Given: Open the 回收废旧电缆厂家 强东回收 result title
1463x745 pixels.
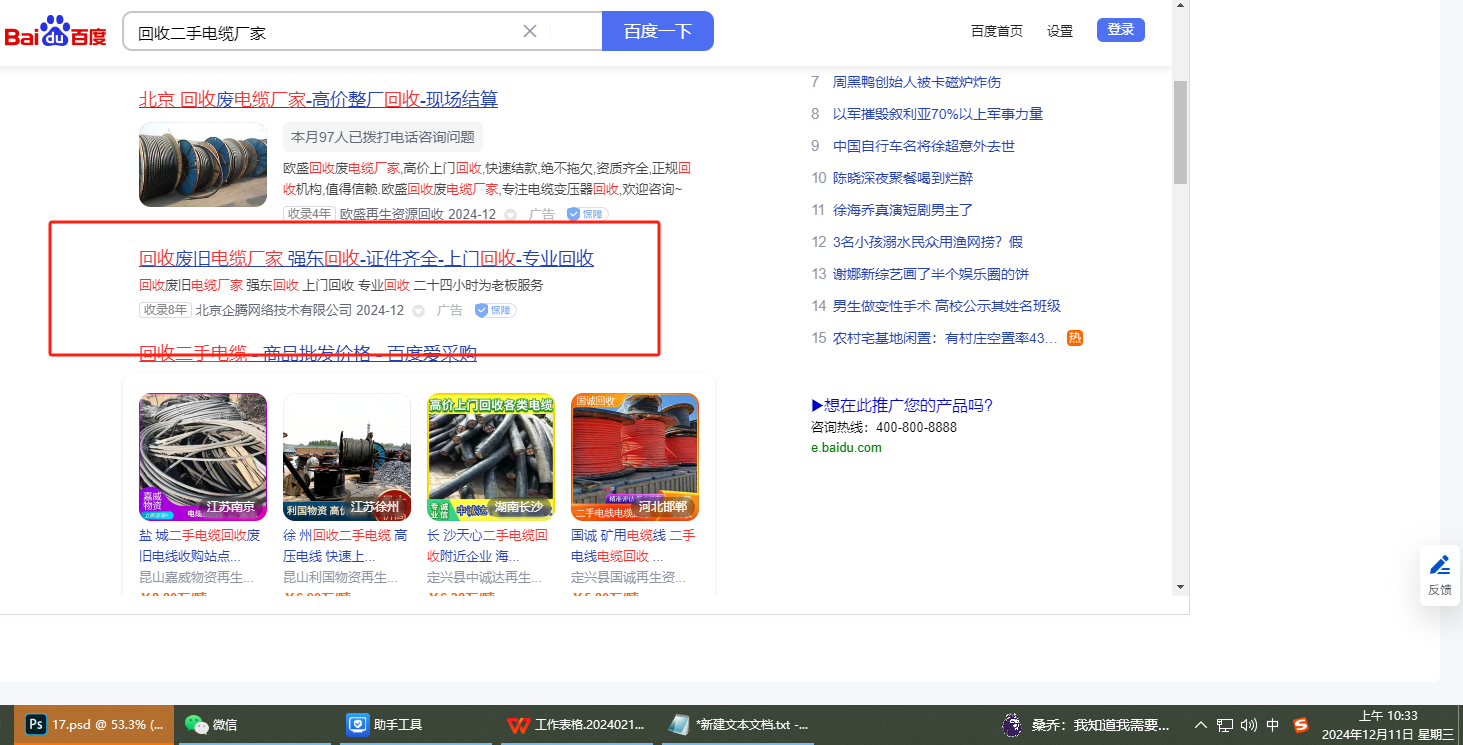Looking at the screenshot, I should [x=366, y=258].
